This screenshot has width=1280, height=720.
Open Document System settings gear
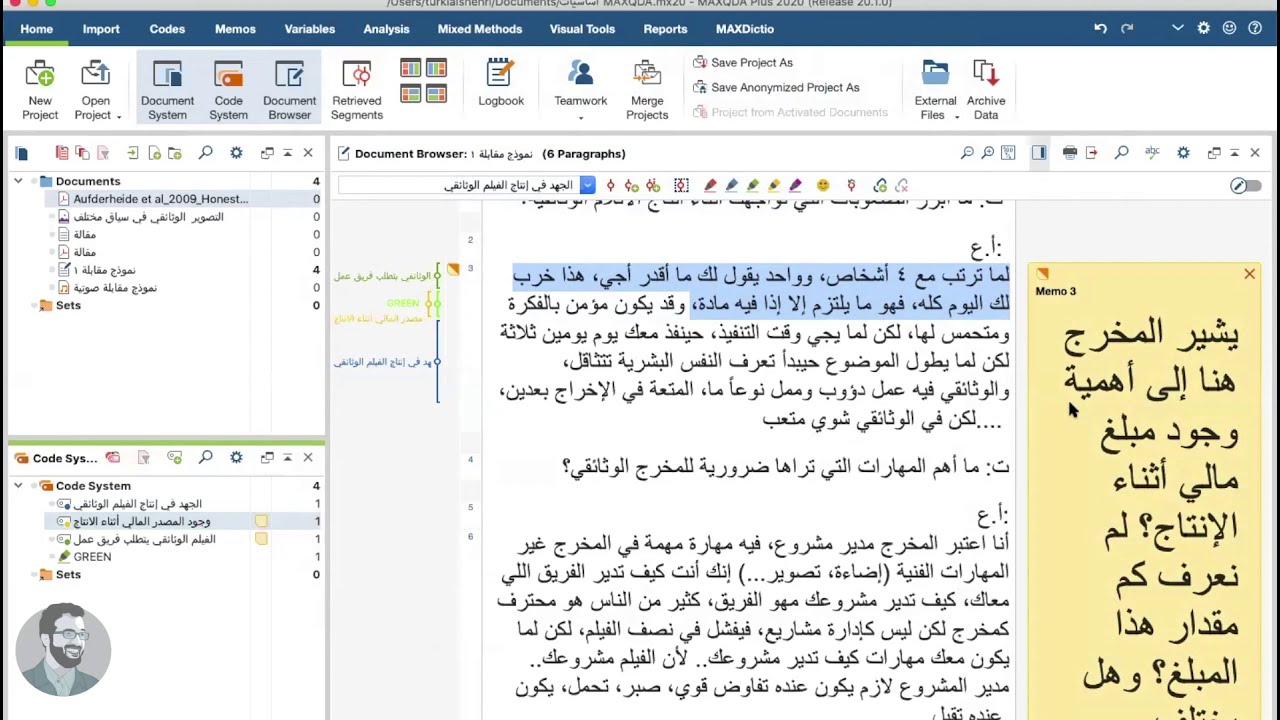(236, 153)
